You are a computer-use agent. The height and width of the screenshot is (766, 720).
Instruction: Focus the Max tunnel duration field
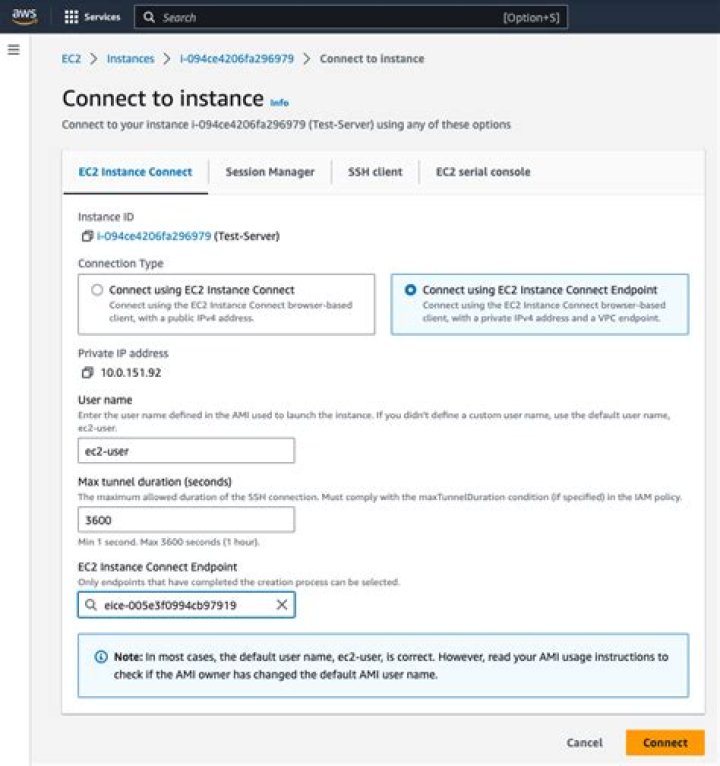coord(186,520)
